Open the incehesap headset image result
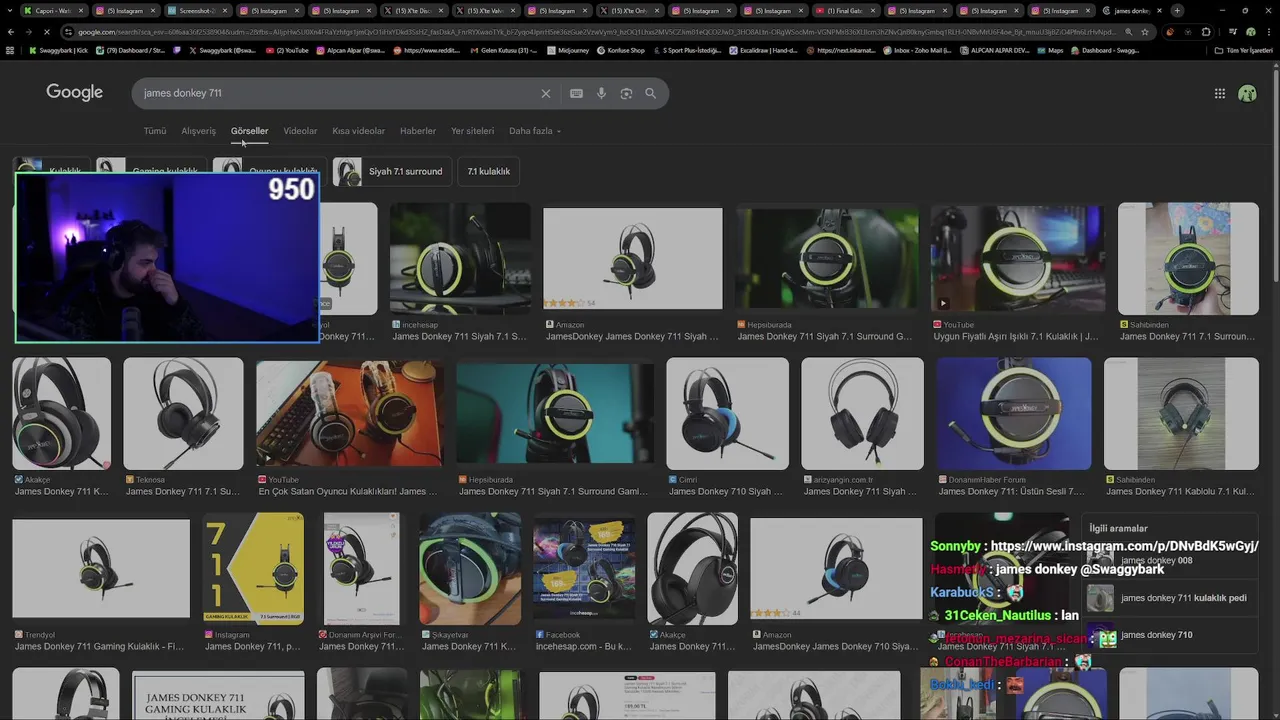The image size is (1280, 720). pyautogui.click(x=460, y=260)
